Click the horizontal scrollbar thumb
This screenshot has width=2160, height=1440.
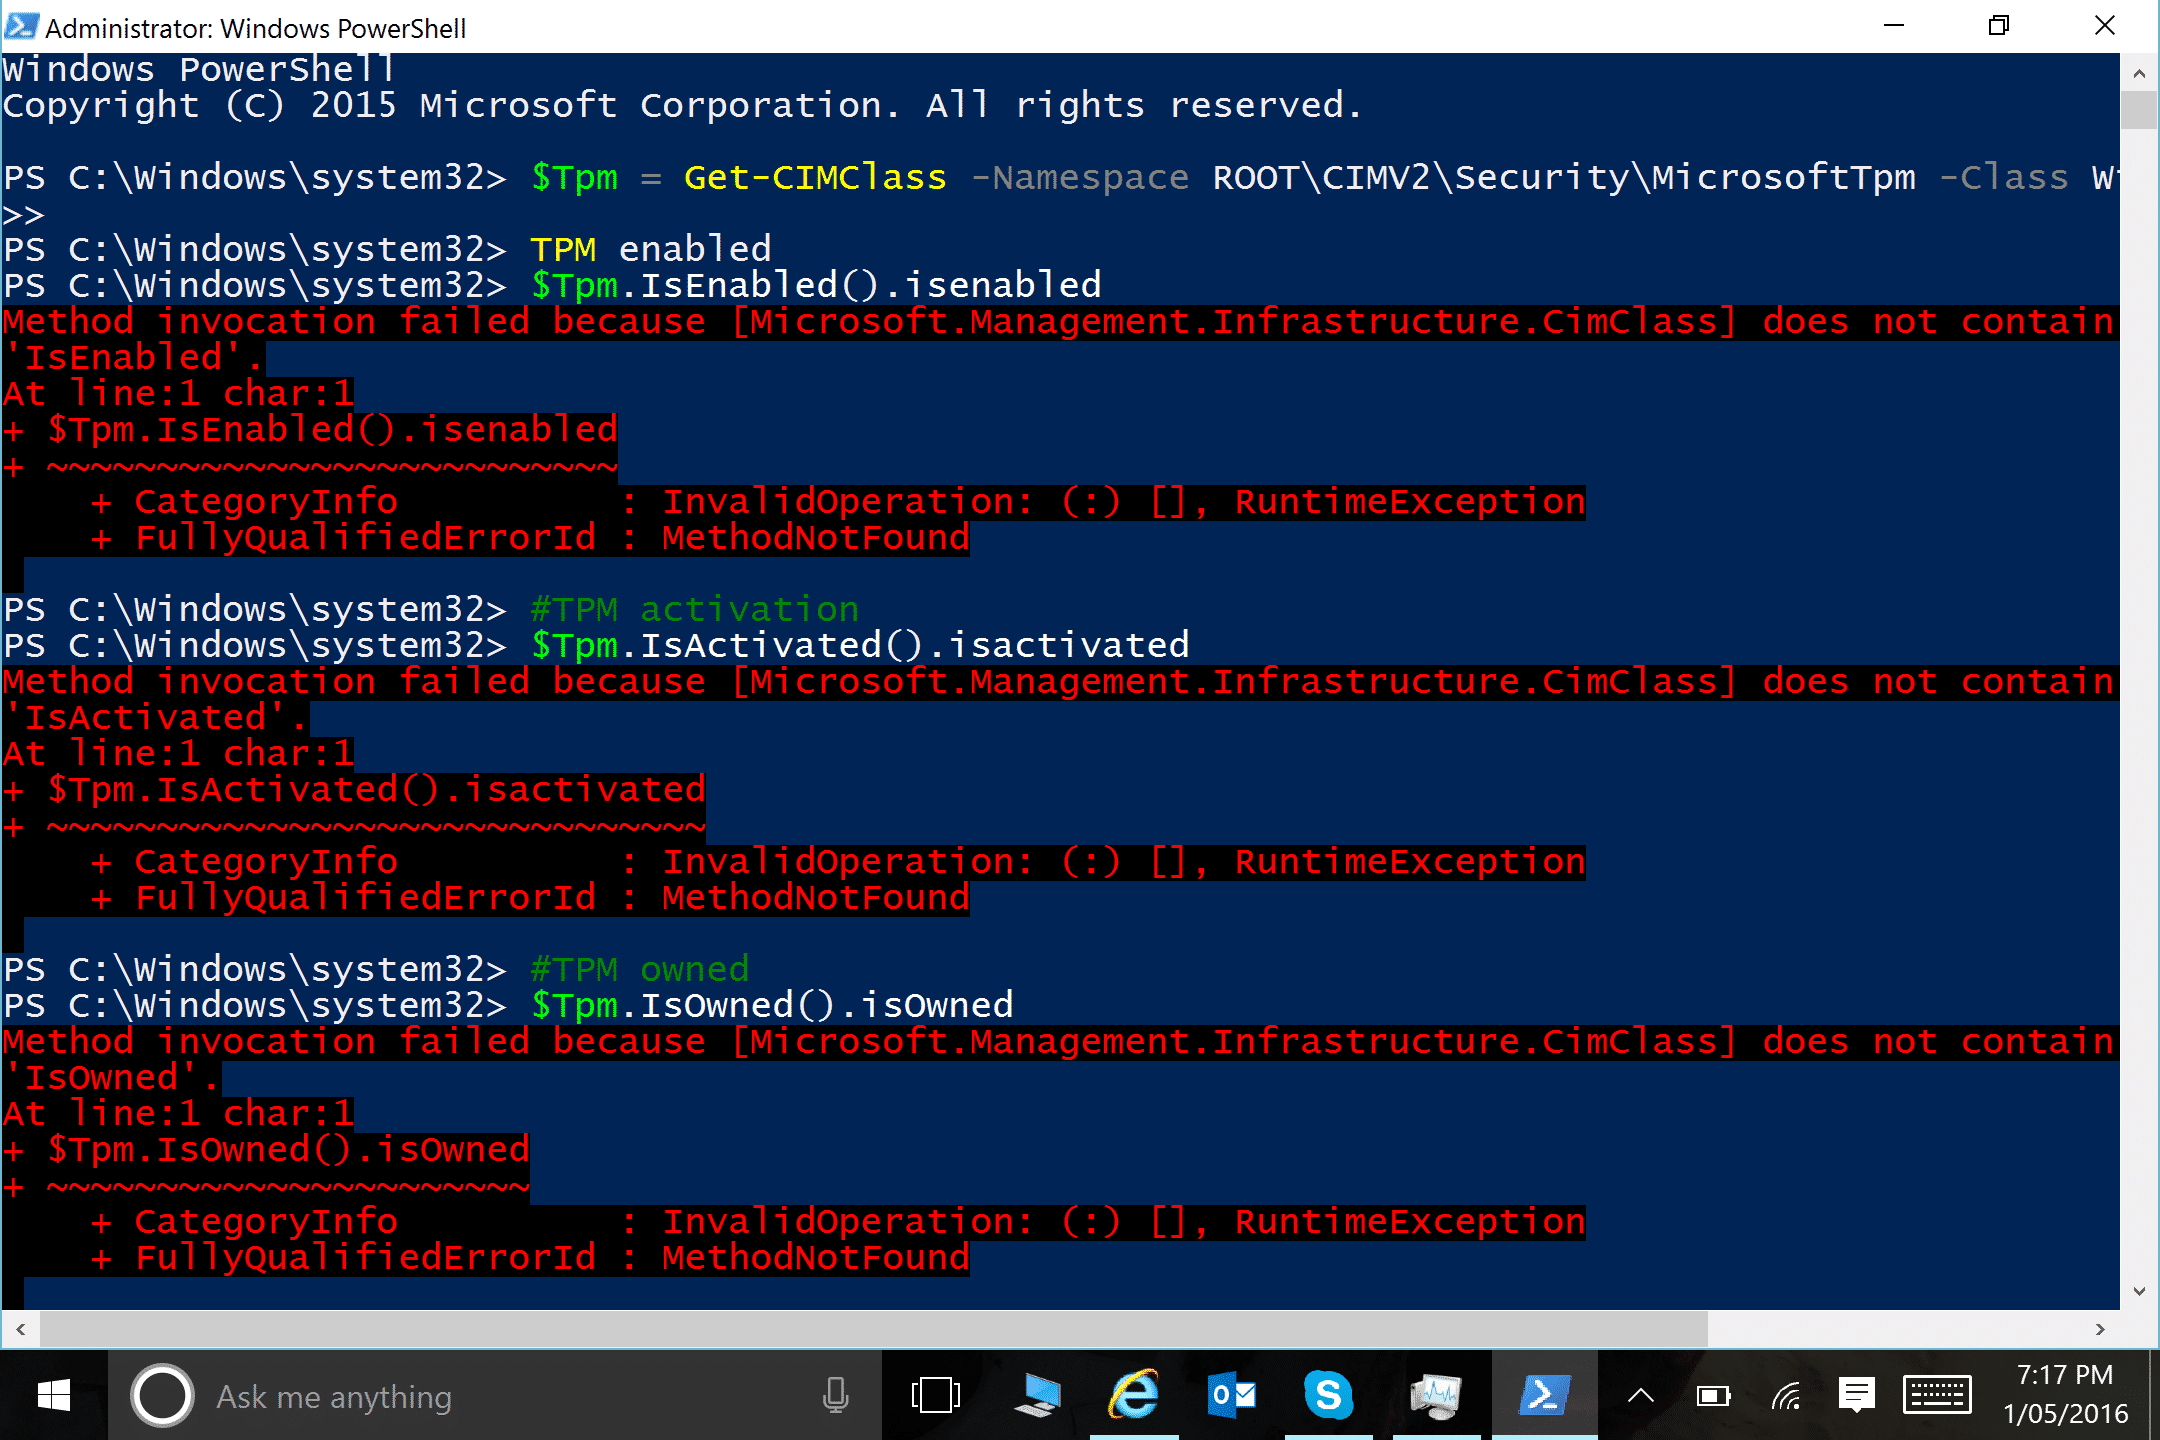pyautogui.click(x=873, y=1329)
